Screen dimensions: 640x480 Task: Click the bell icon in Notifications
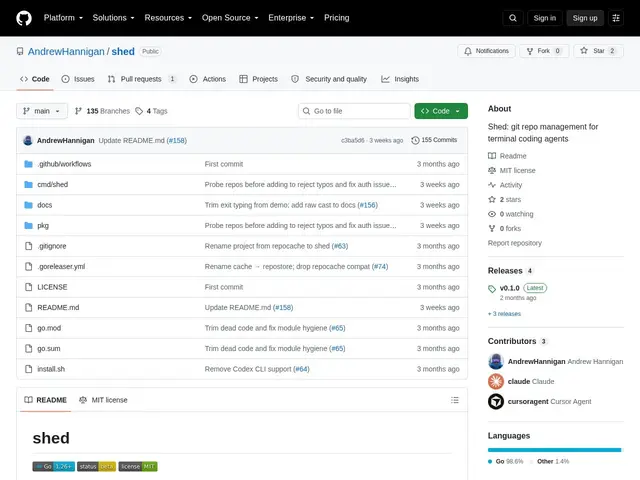pos(468,51)
